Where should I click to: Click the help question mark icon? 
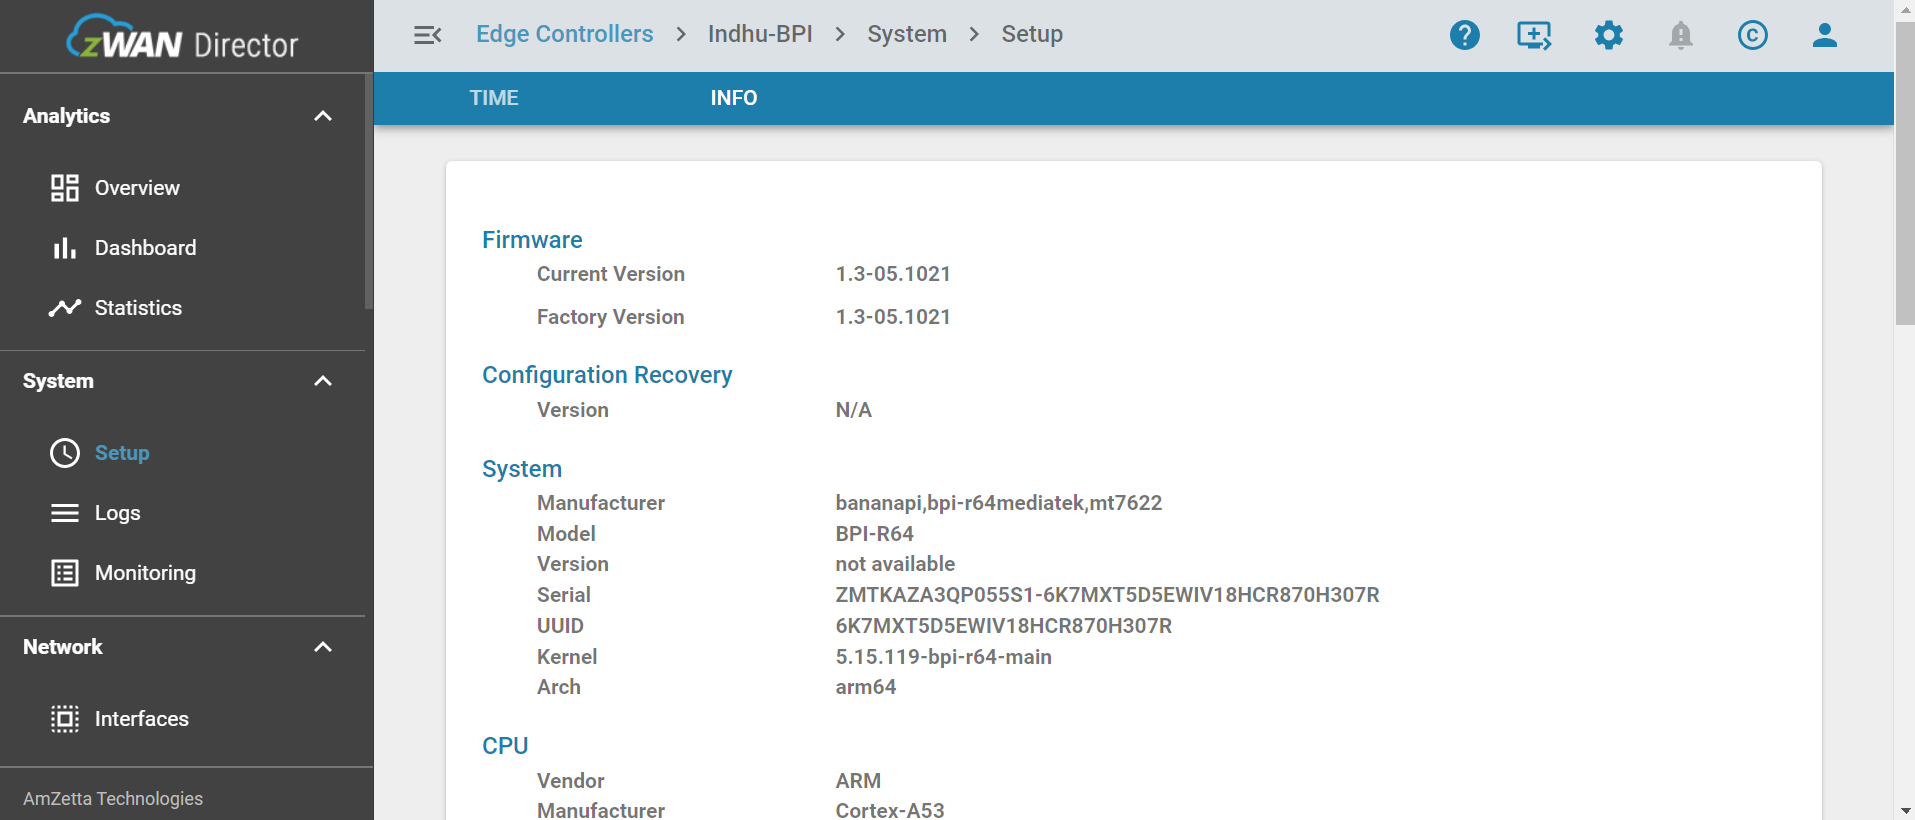1464,35
